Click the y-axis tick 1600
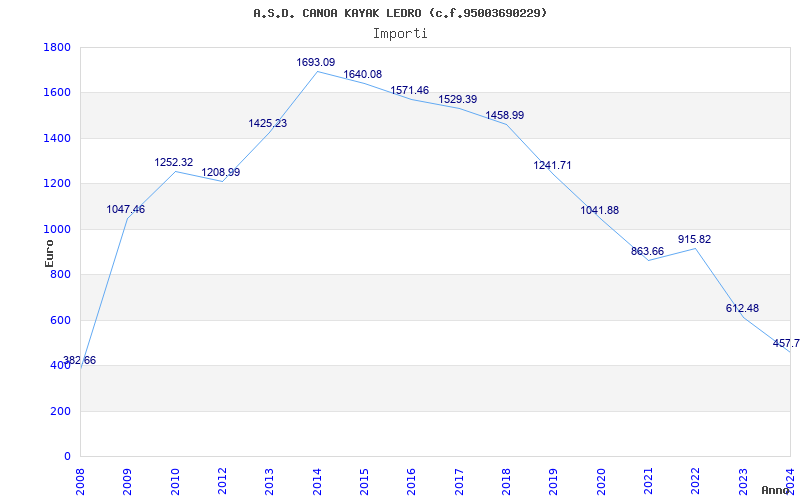Screen dimensions: 800x500 (57, 93)
